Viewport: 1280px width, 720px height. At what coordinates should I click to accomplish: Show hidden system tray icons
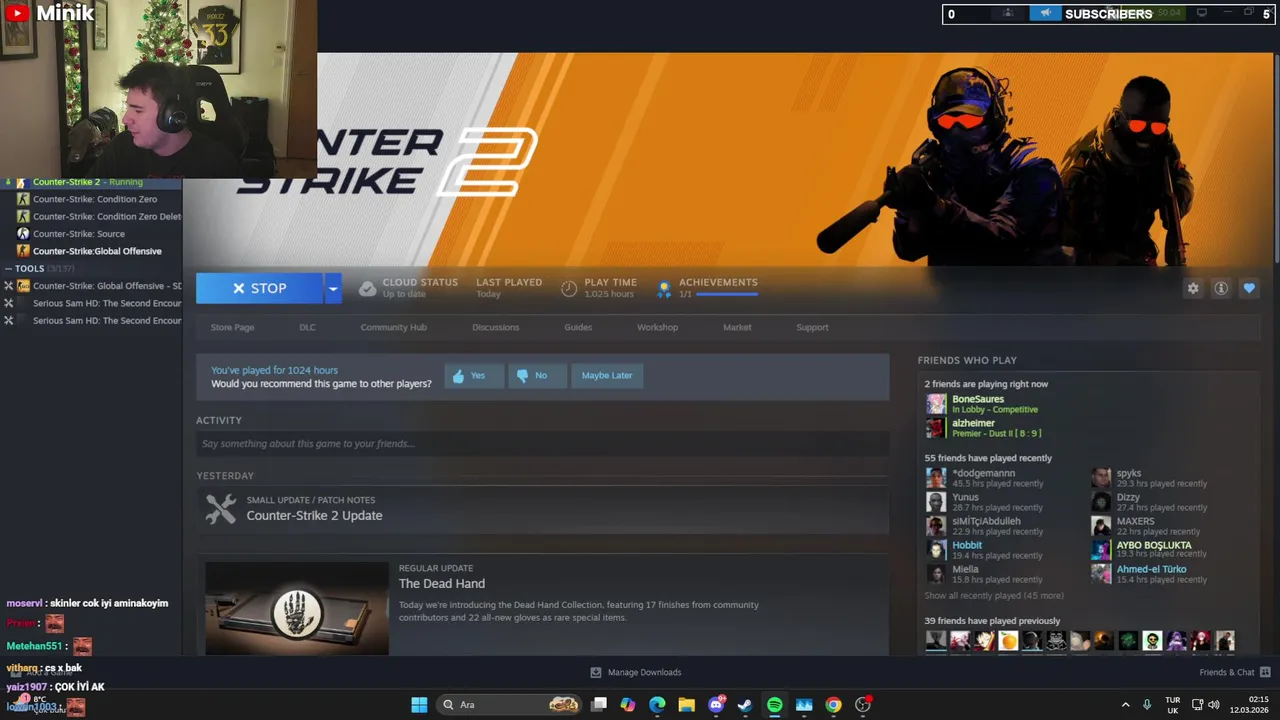coord(1125,705)
